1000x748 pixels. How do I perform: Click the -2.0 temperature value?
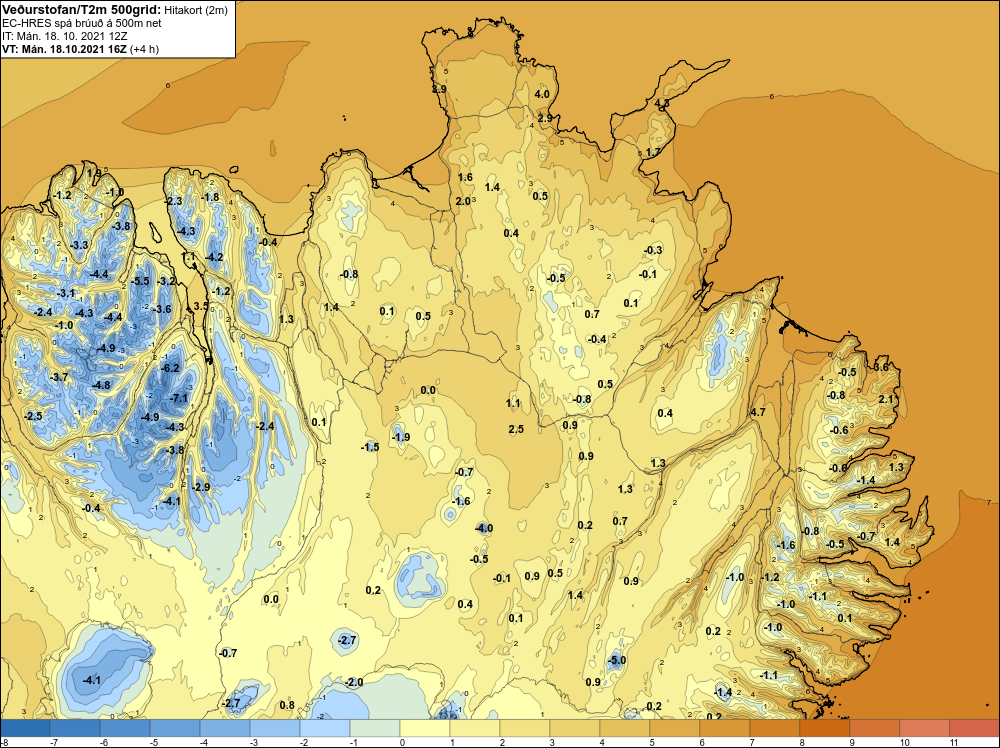click(x=353, y=682)
